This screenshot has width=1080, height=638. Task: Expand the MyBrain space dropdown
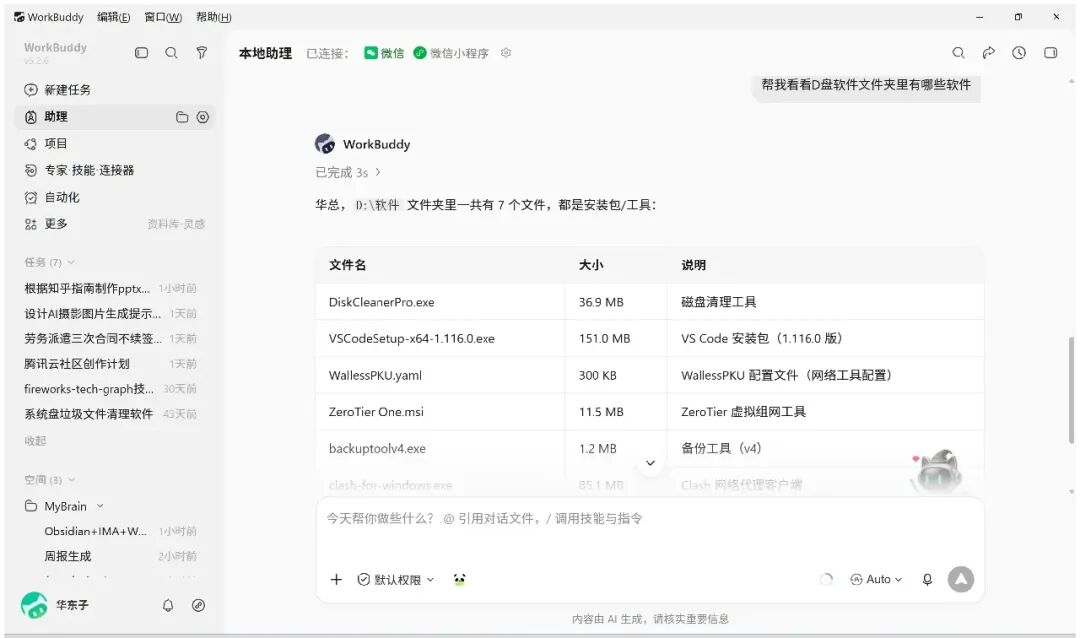(101, 506)
